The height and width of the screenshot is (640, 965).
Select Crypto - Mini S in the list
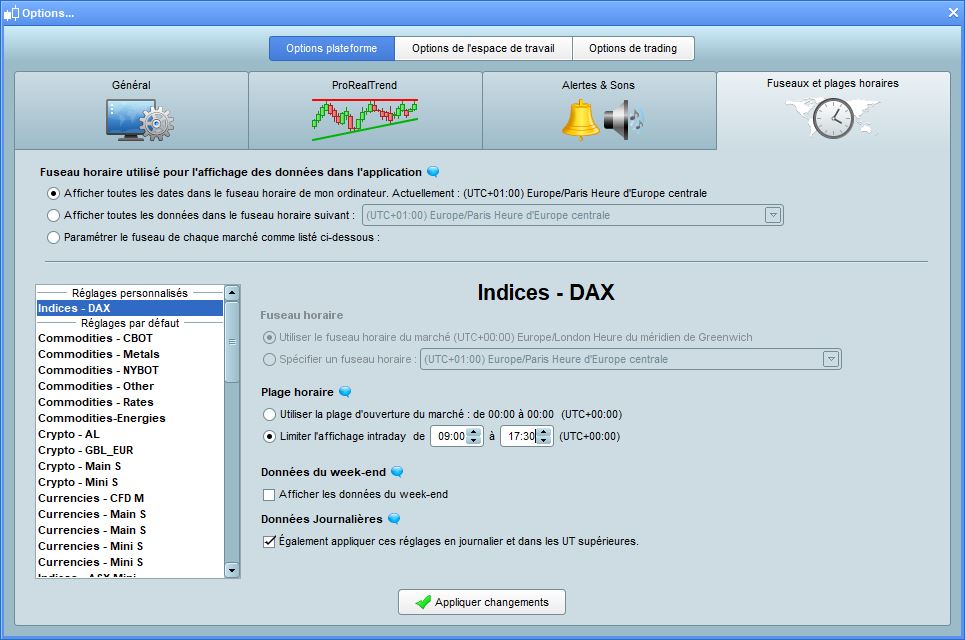tap(129, 482)
